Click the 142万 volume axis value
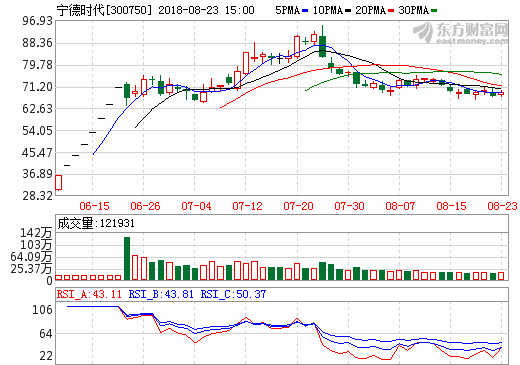 point(36,233)
